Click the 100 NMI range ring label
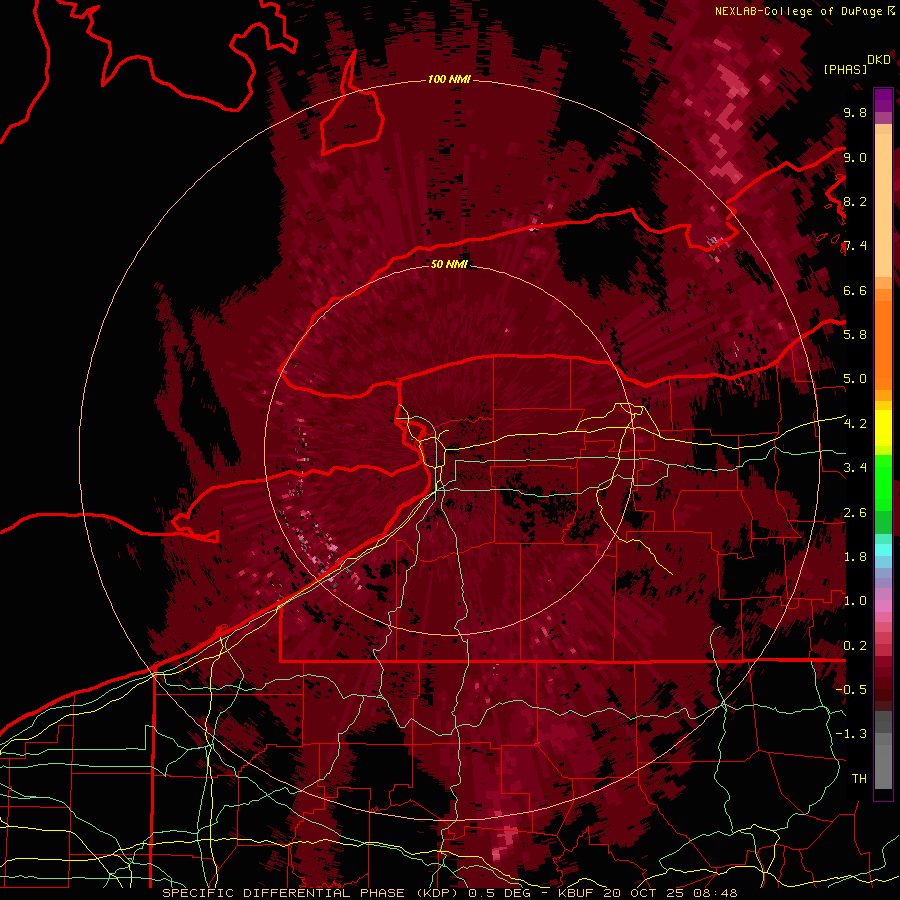This screenshot has height=900, width=900. point(449,79)
